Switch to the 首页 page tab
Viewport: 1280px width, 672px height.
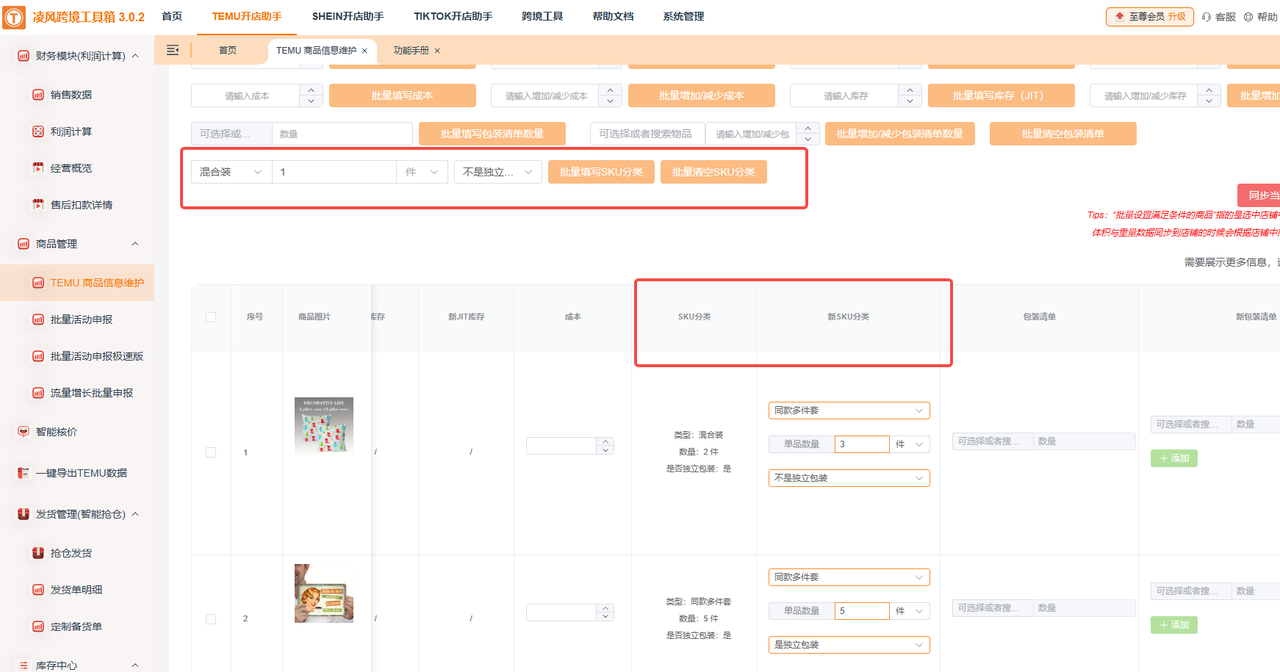pyautogui.click(x=228, y=51)
